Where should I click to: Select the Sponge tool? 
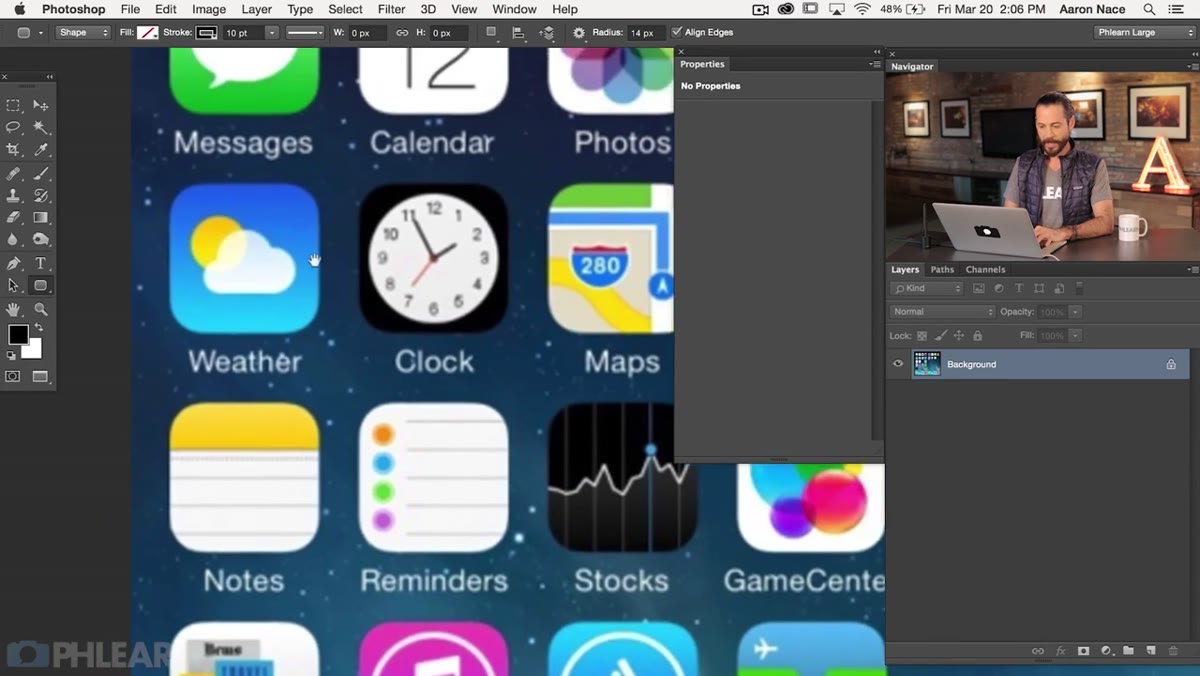[41, 239]
